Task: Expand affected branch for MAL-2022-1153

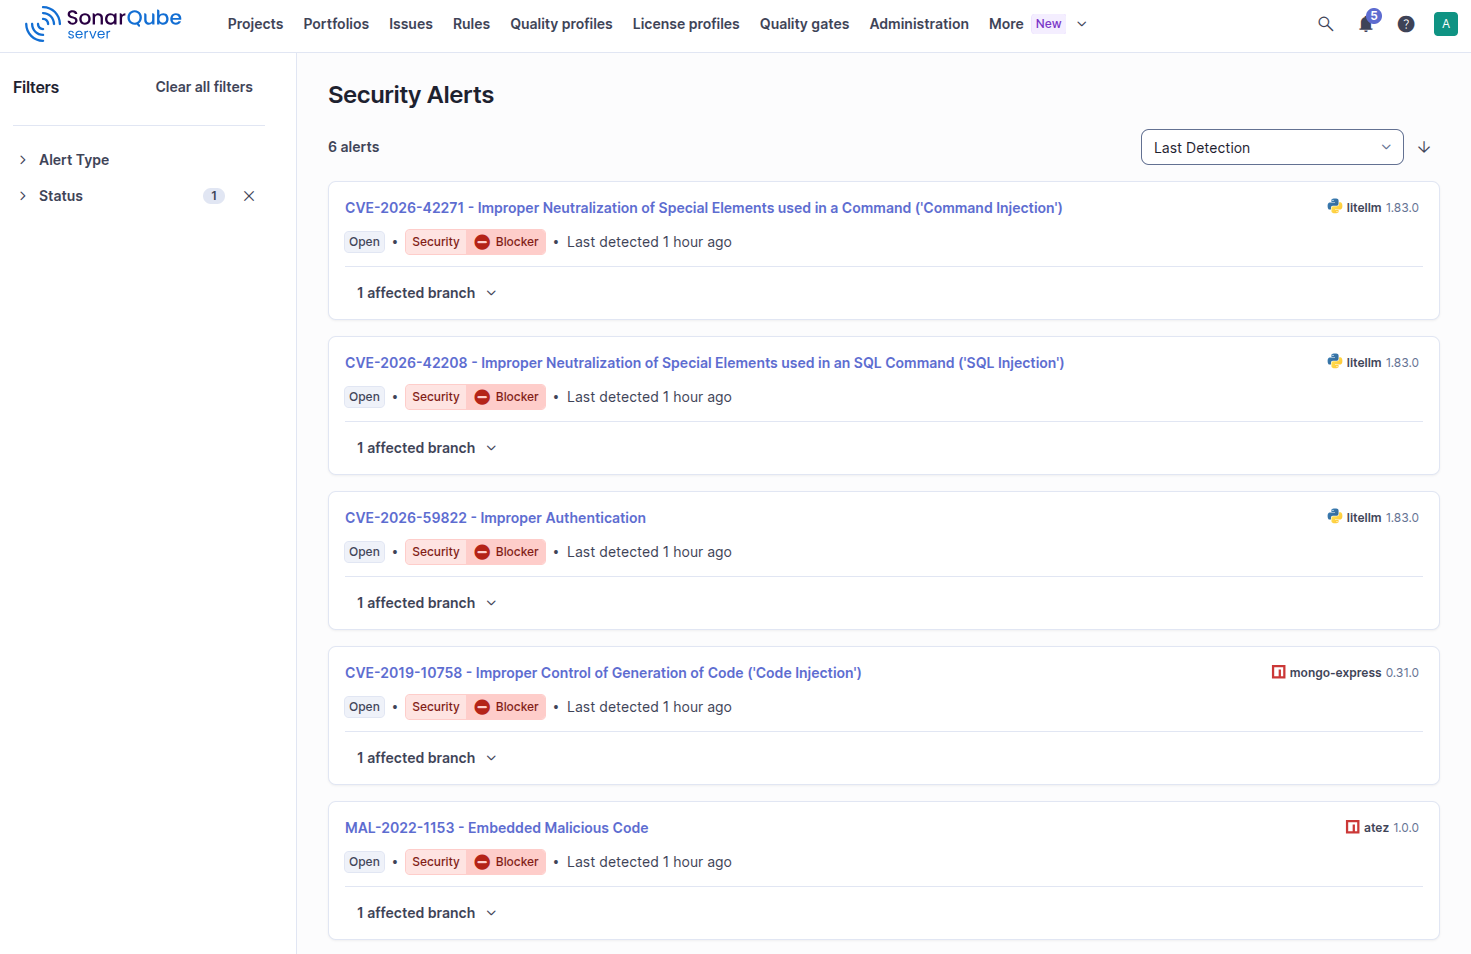Action: (427, 913)
